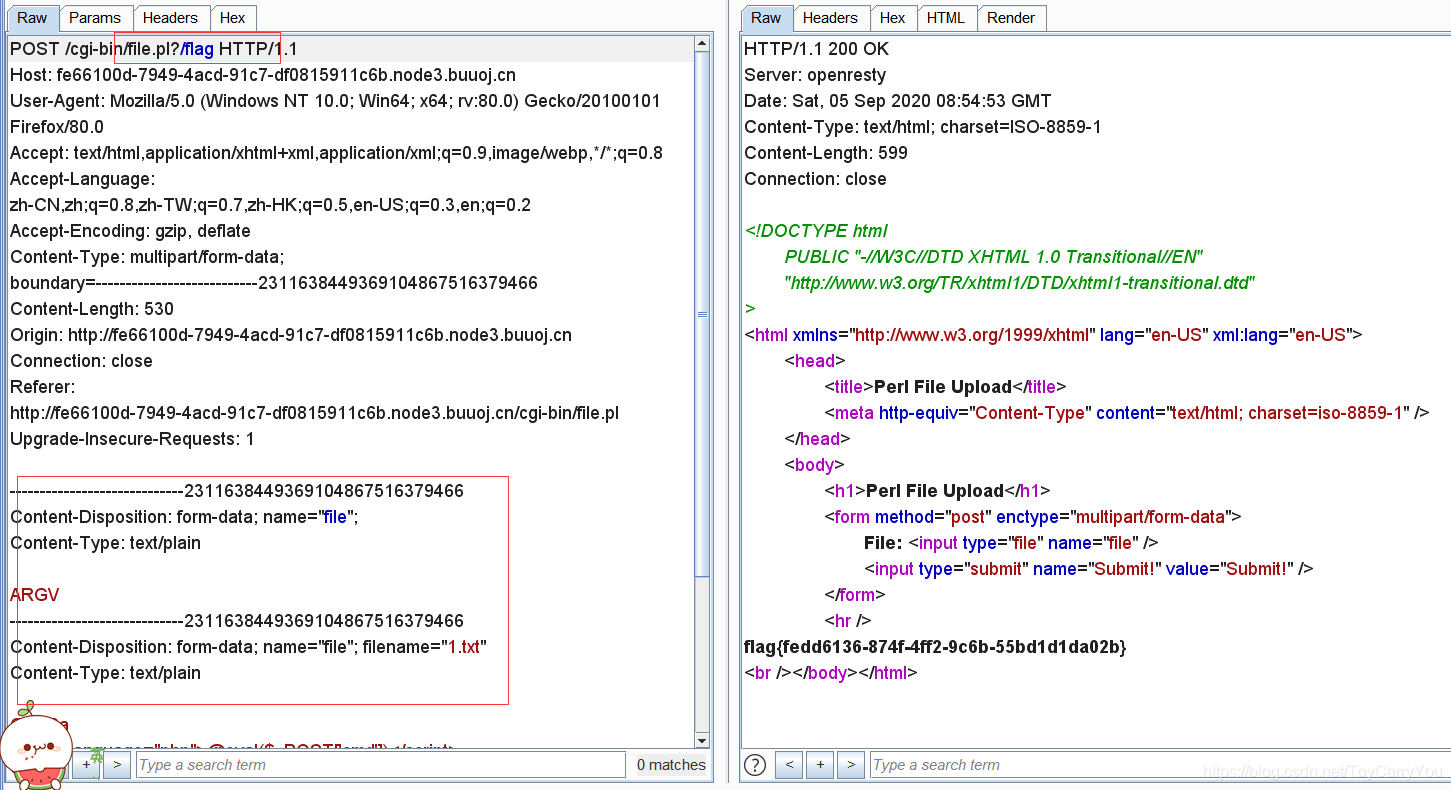This screenshot has width=1451, height=790.
Task: Click the request scrollbar down arrow
Action: [702, 739]
